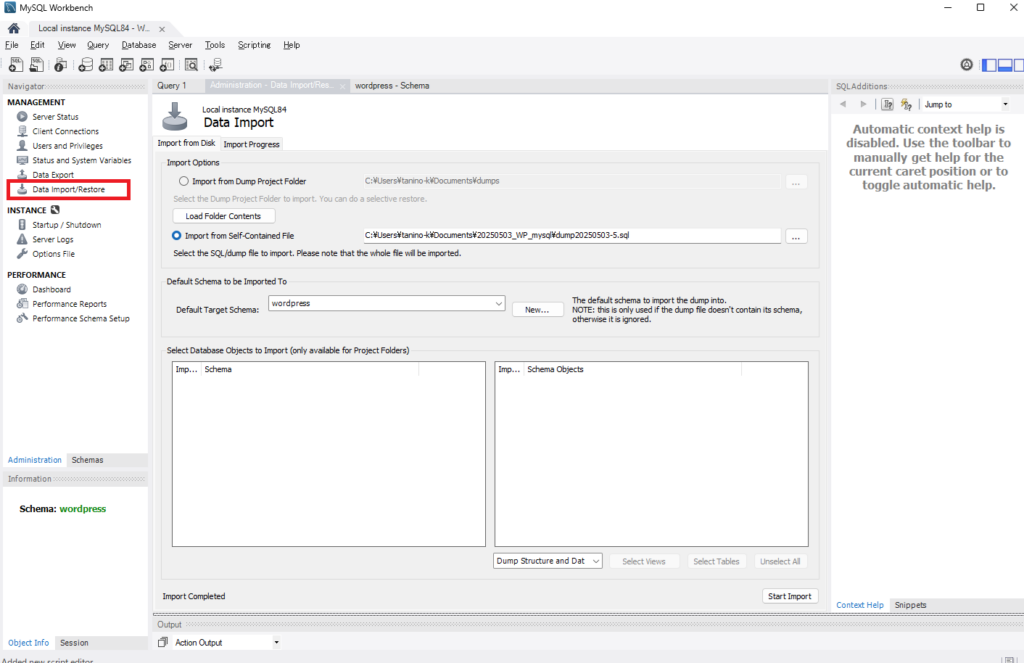Viewport: 1024px width, 663px height.
Task: Select Import from Dump Project Folder
Action: coord(184,181)
